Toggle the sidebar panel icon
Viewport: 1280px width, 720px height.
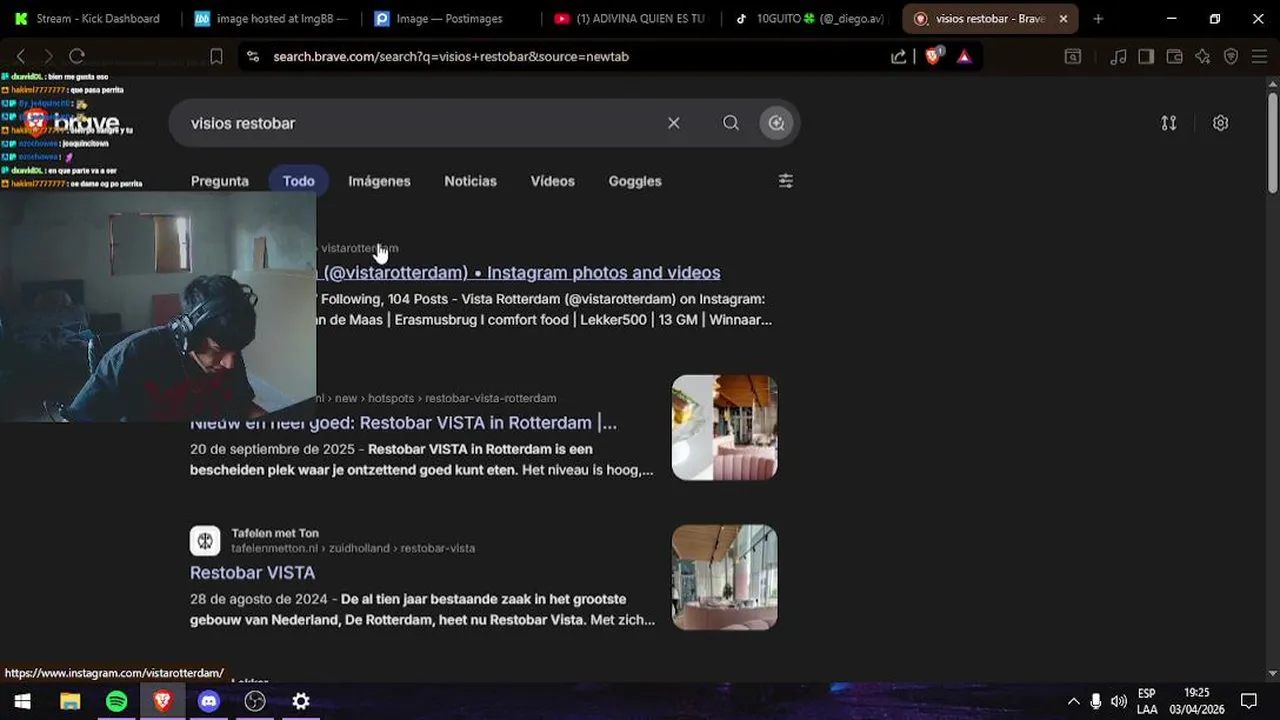pyautogui.click(x=1146, y=57)
